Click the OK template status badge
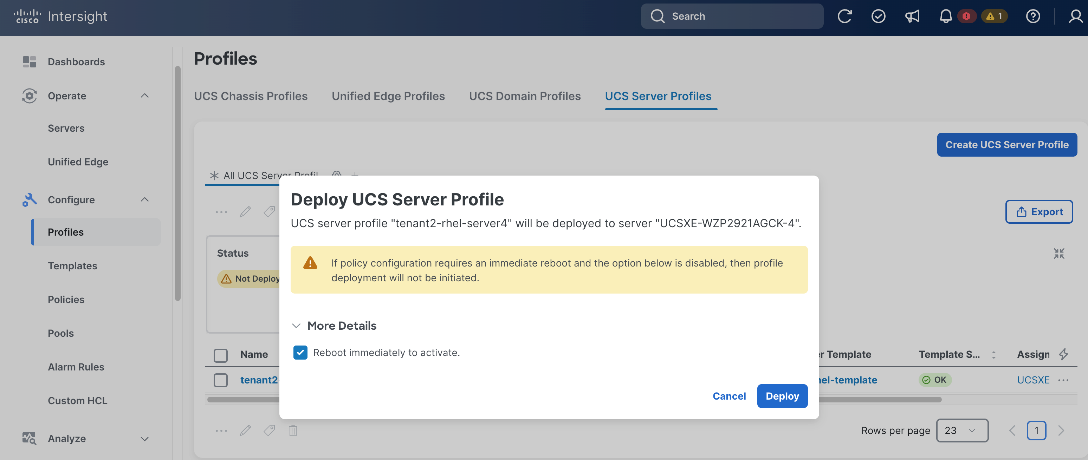This screenshot has width=1088, height=460. pyautogui.click(x=935, y=380)
